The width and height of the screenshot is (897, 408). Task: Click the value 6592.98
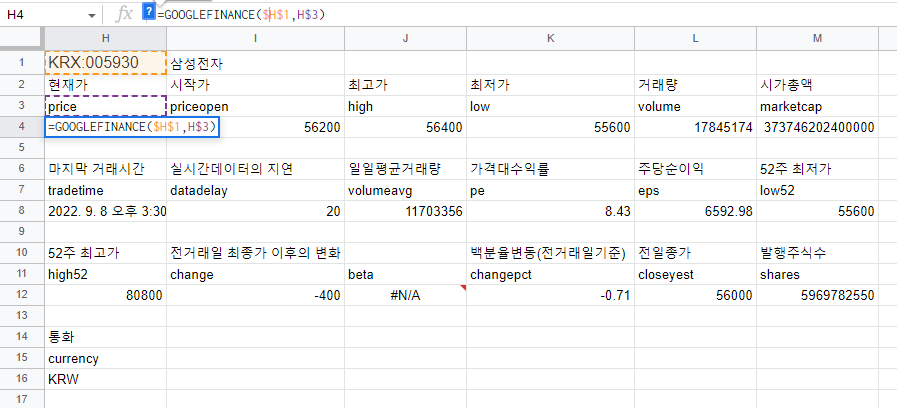728,212
